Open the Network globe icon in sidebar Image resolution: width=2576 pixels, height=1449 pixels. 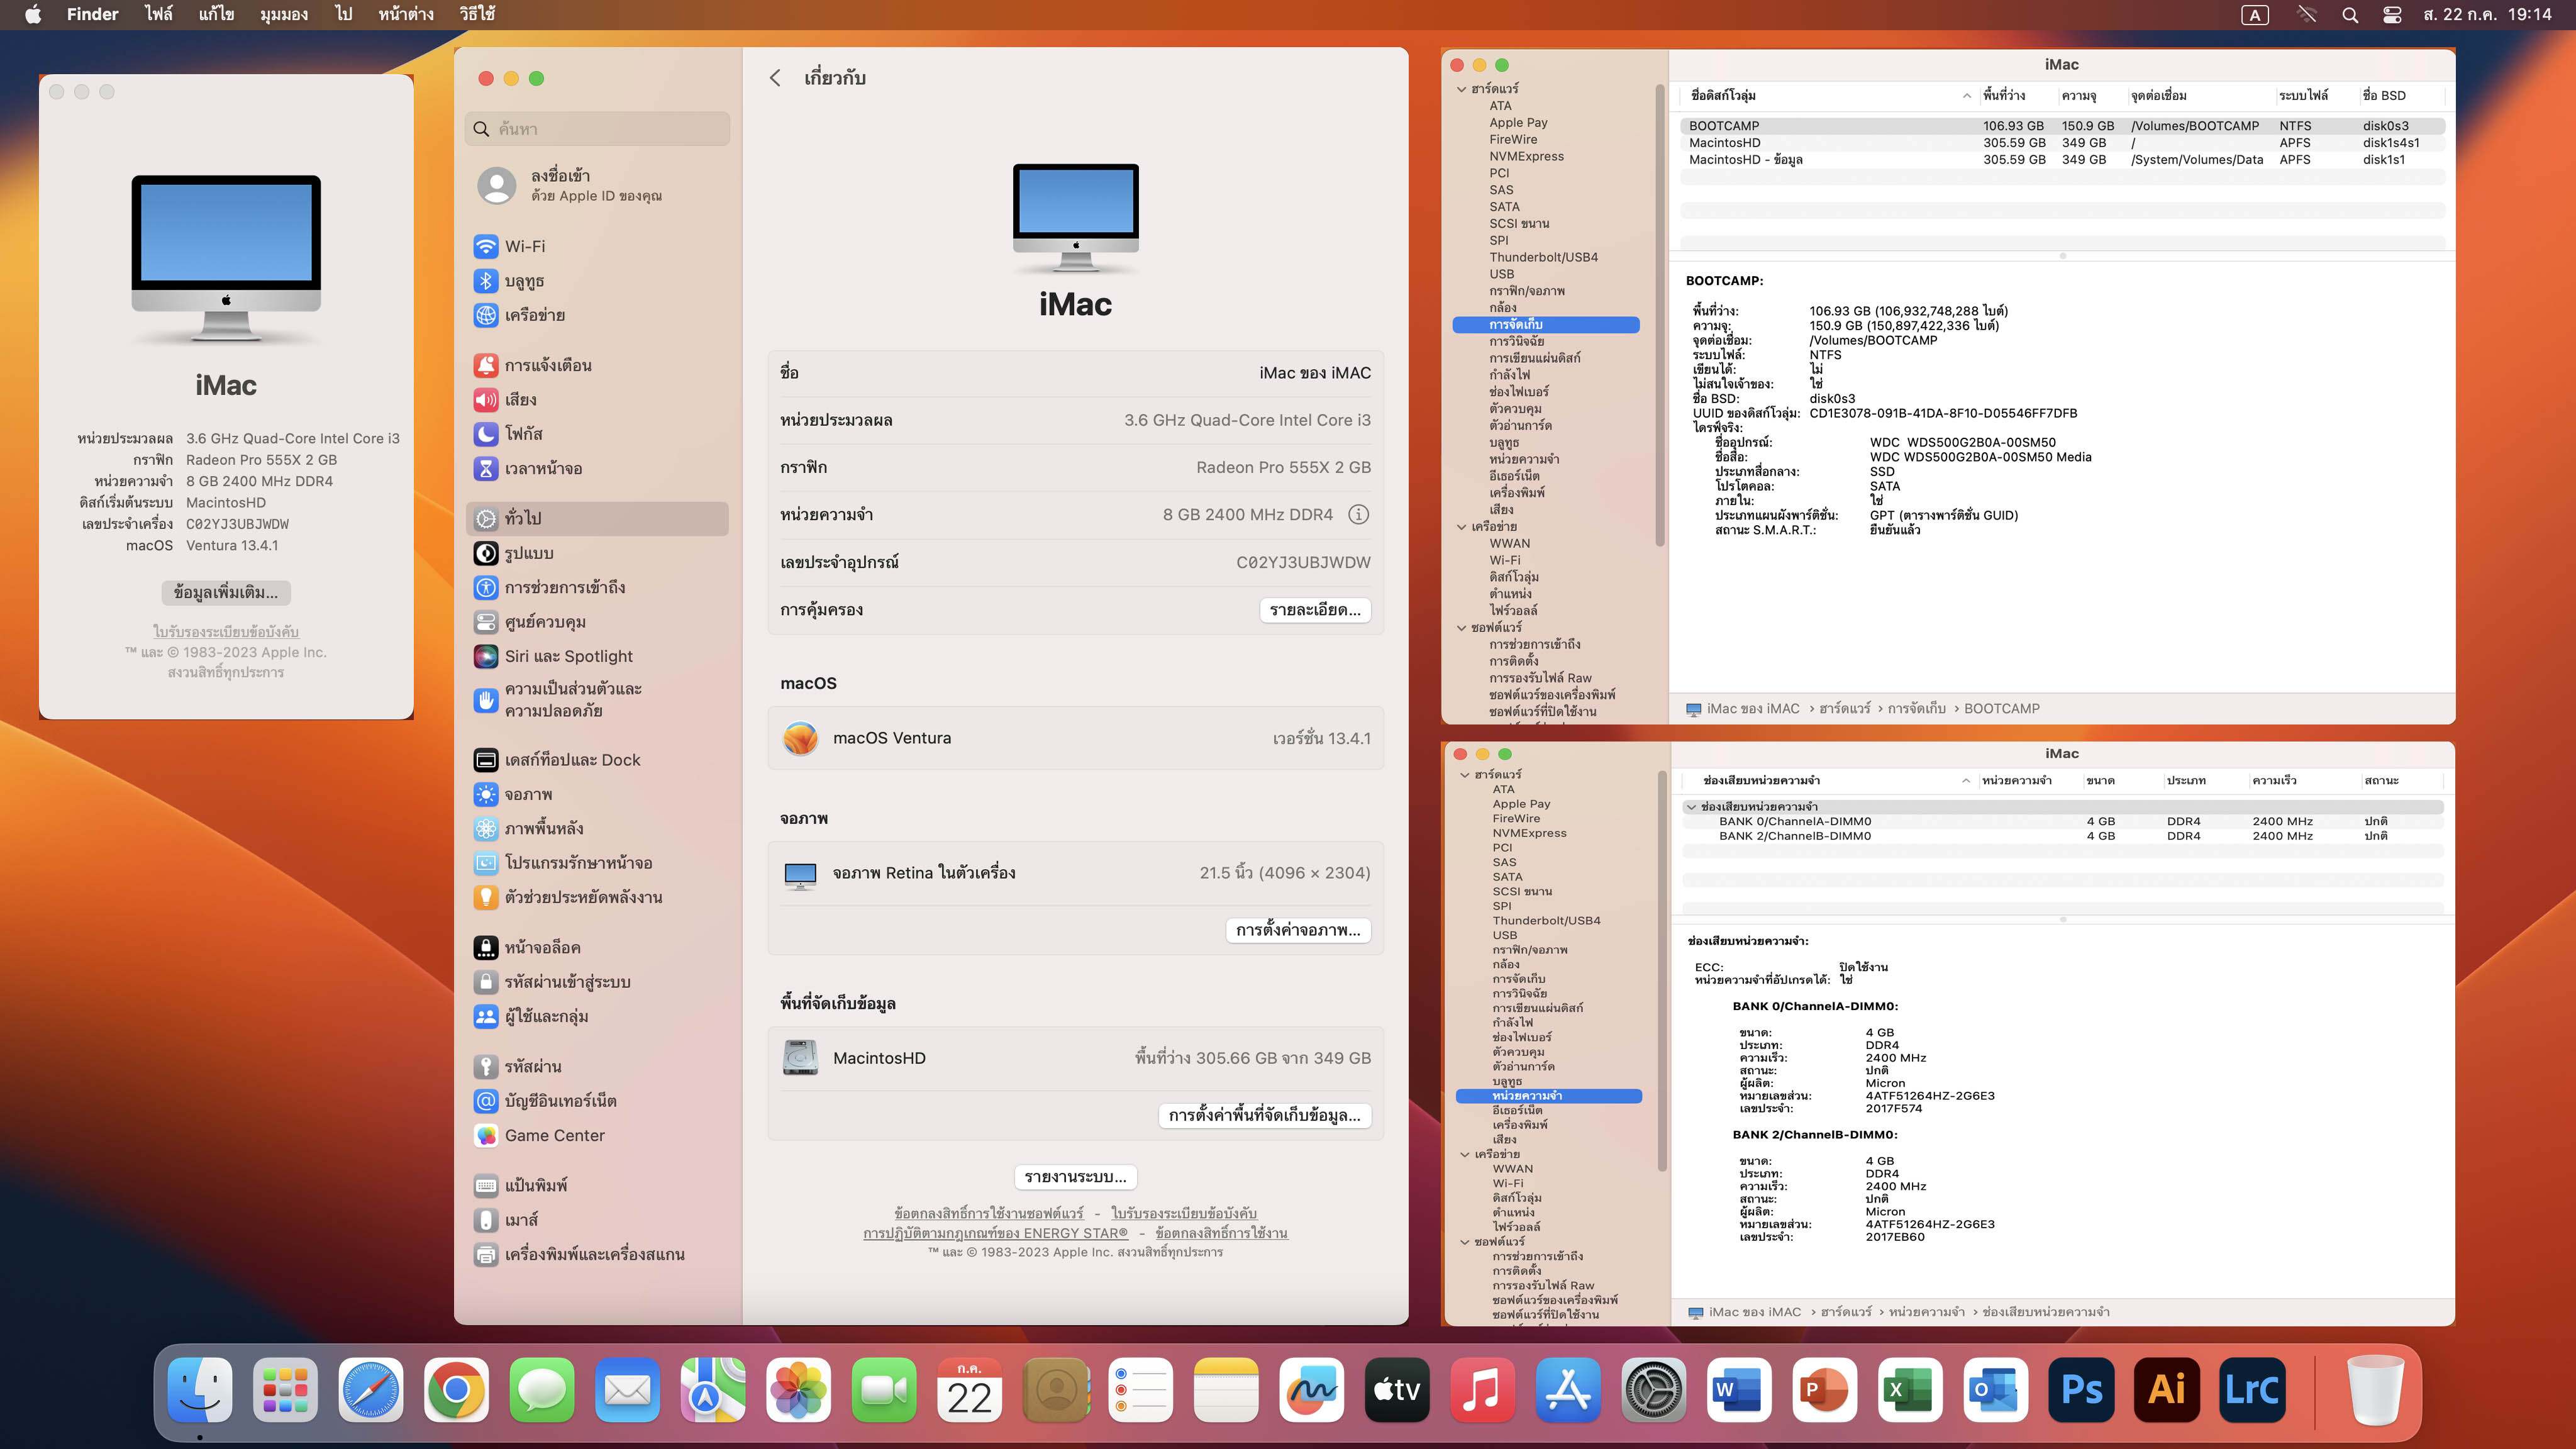pos(486,315)
